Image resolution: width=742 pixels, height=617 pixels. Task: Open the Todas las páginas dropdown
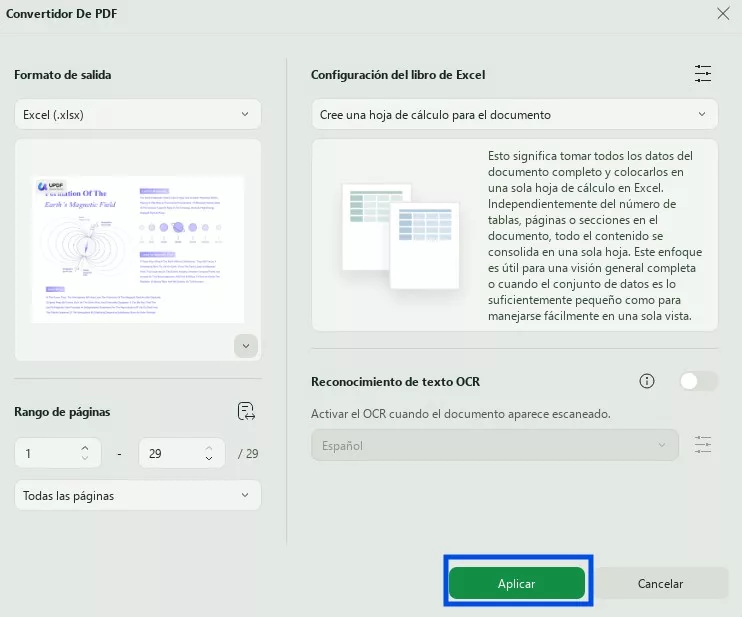tap(138, 495)
